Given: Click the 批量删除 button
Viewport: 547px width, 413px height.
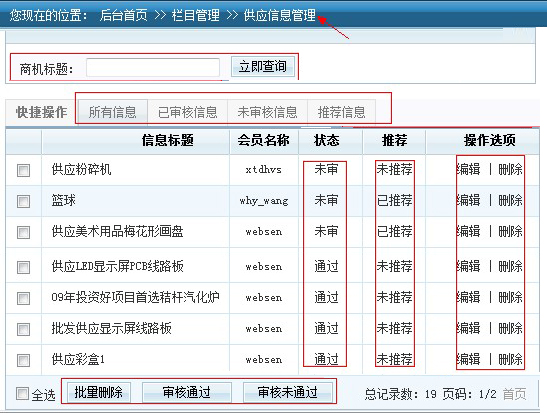Looking at the screenshot, I should [x=98, y=392].
